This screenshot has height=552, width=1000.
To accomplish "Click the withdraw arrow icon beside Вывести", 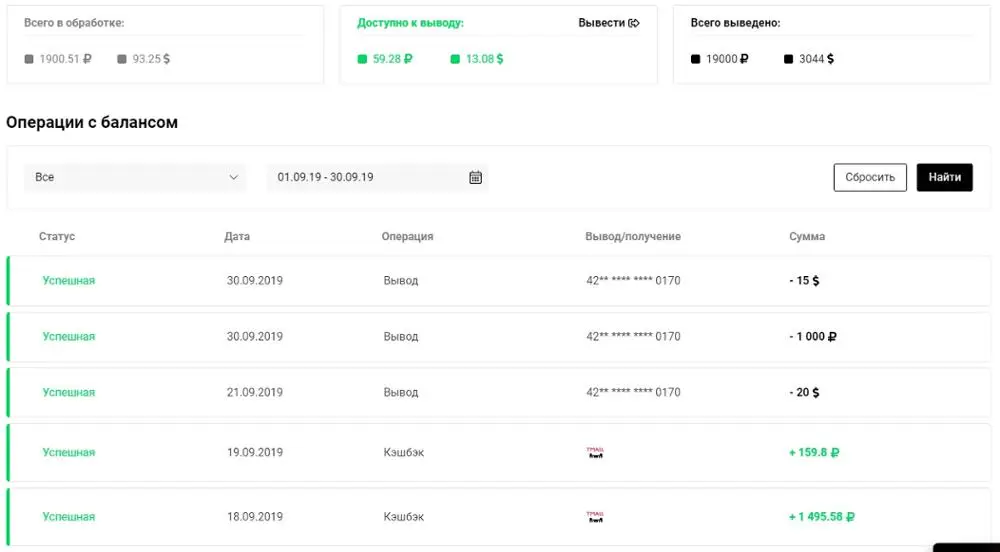I will pyautogui.click(x=634, y=23).
